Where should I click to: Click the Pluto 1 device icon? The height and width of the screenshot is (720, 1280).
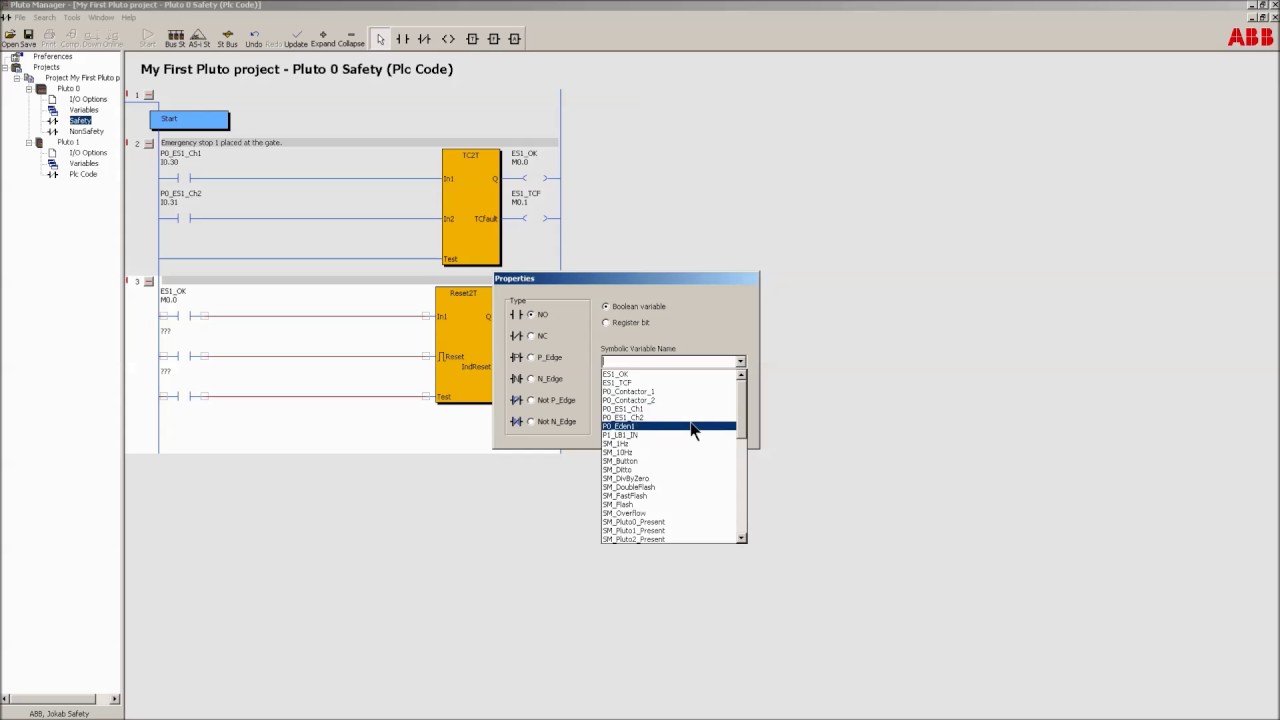[40, 142]
